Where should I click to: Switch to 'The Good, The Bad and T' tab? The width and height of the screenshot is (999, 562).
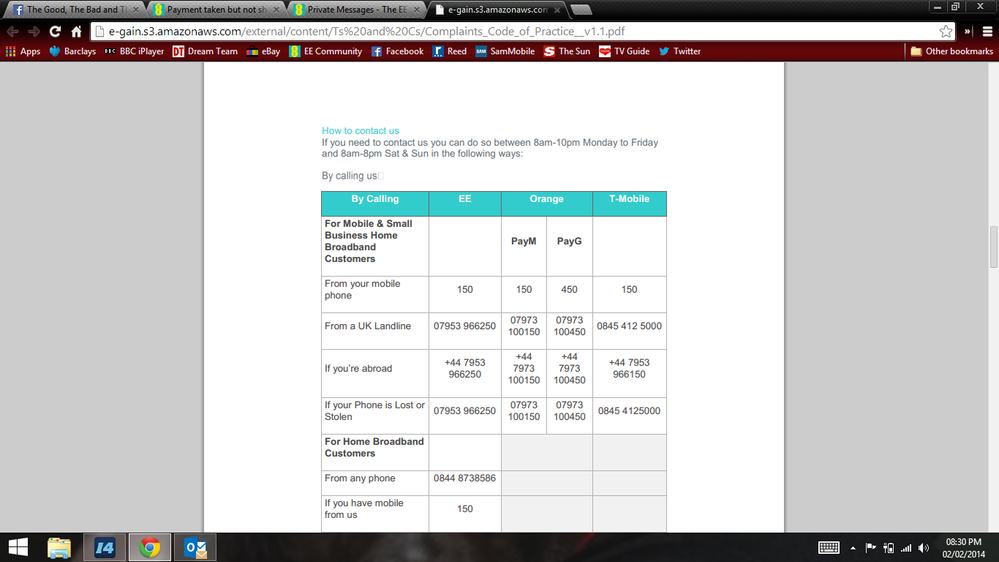pos(75,10)
